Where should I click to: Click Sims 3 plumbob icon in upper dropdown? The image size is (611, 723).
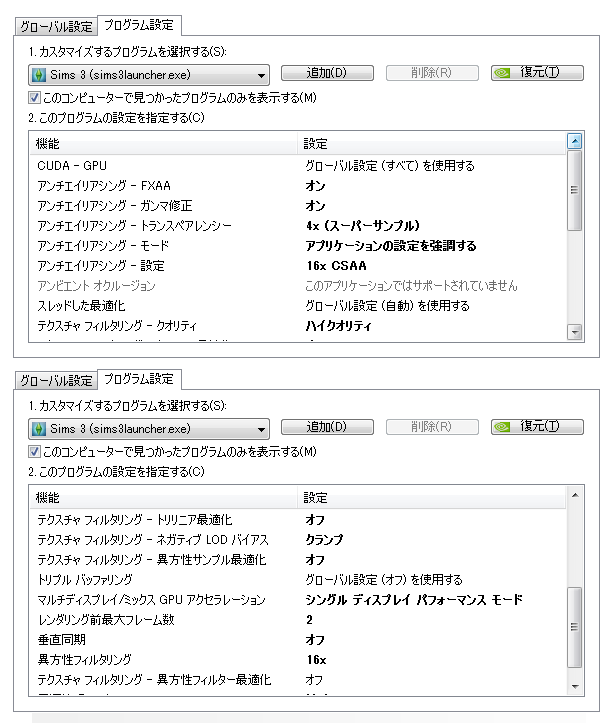pos(39,75)
